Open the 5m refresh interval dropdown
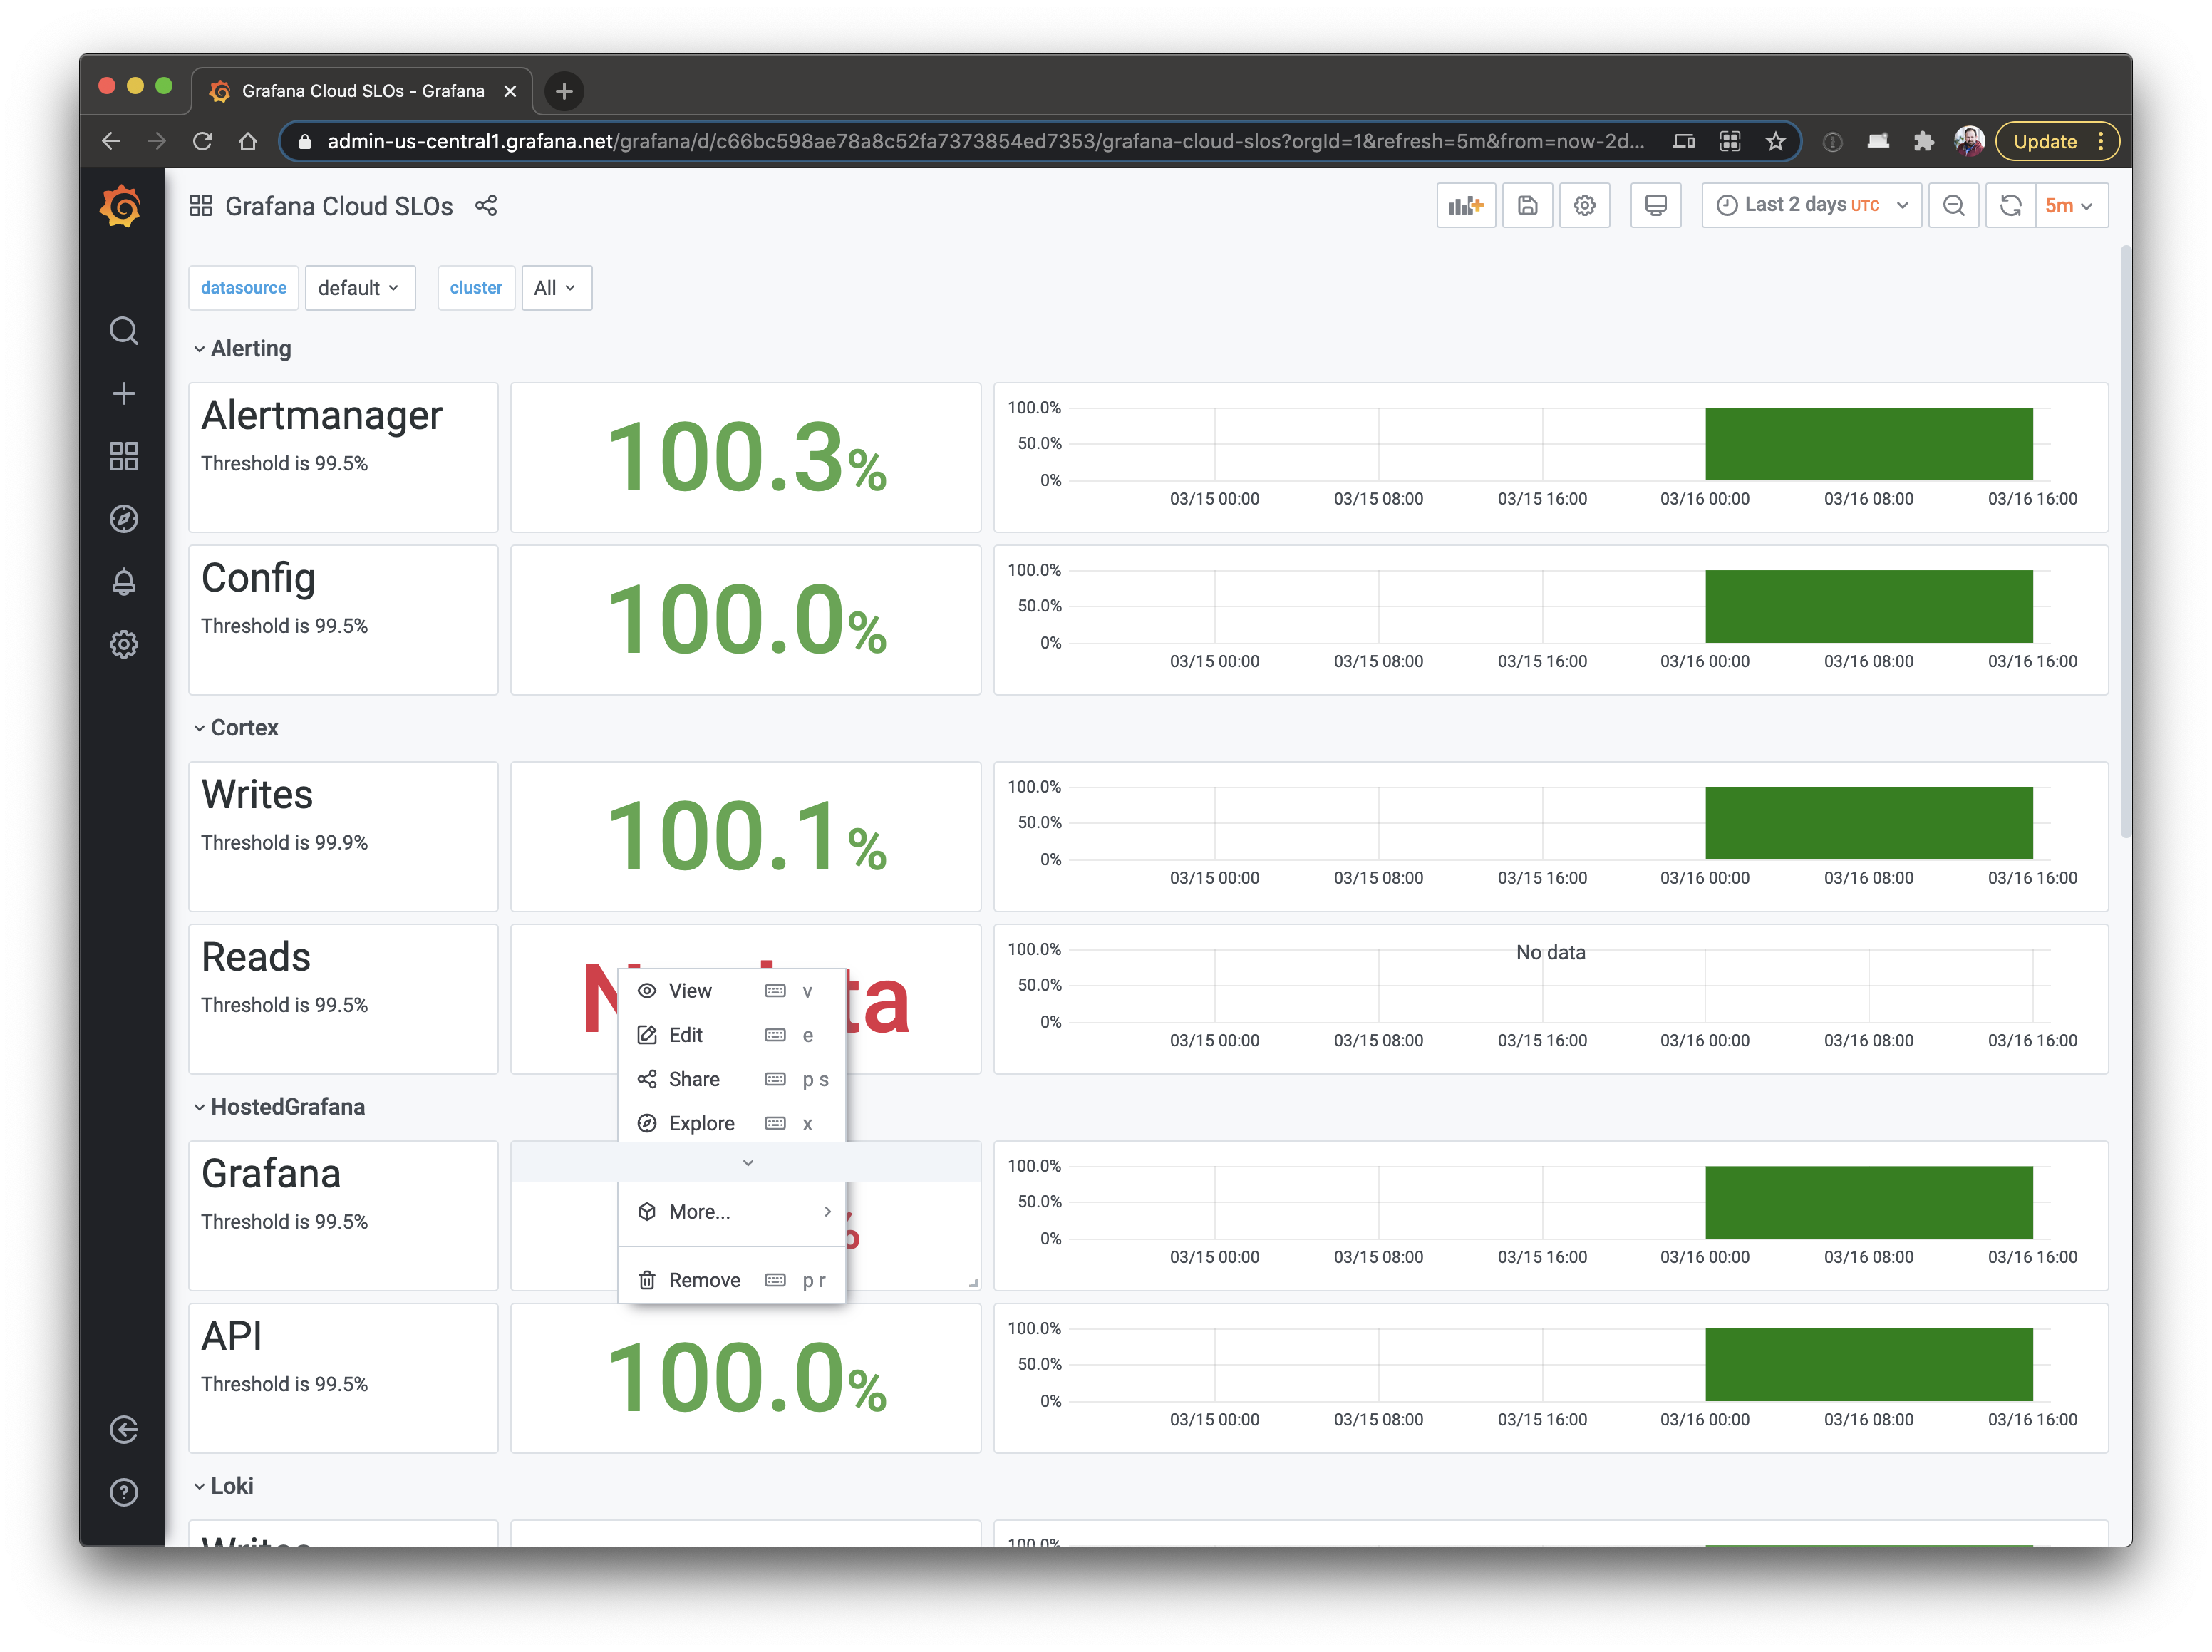Image resolution: width=2212 pixels, height=1652 pixels. pos(2069,205)
